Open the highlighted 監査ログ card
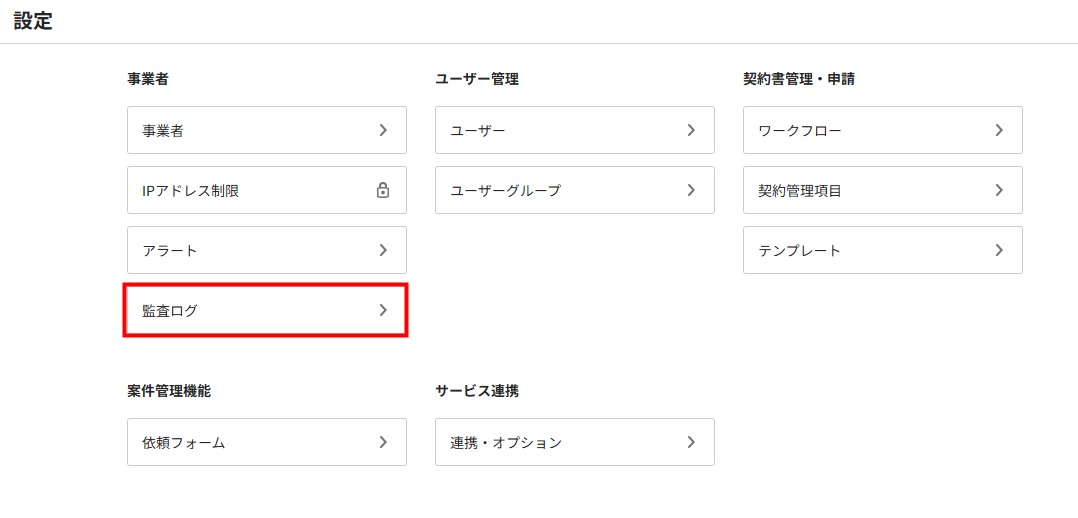This screenshot has height=518, width=1078. tap(267, 310)
